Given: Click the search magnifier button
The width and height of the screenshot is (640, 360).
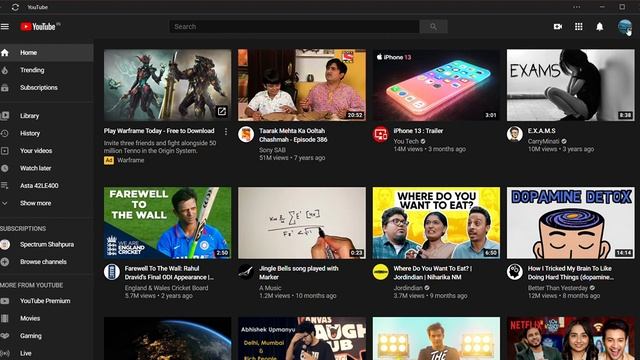Looking at the screenshot, I should click(433, 27).
